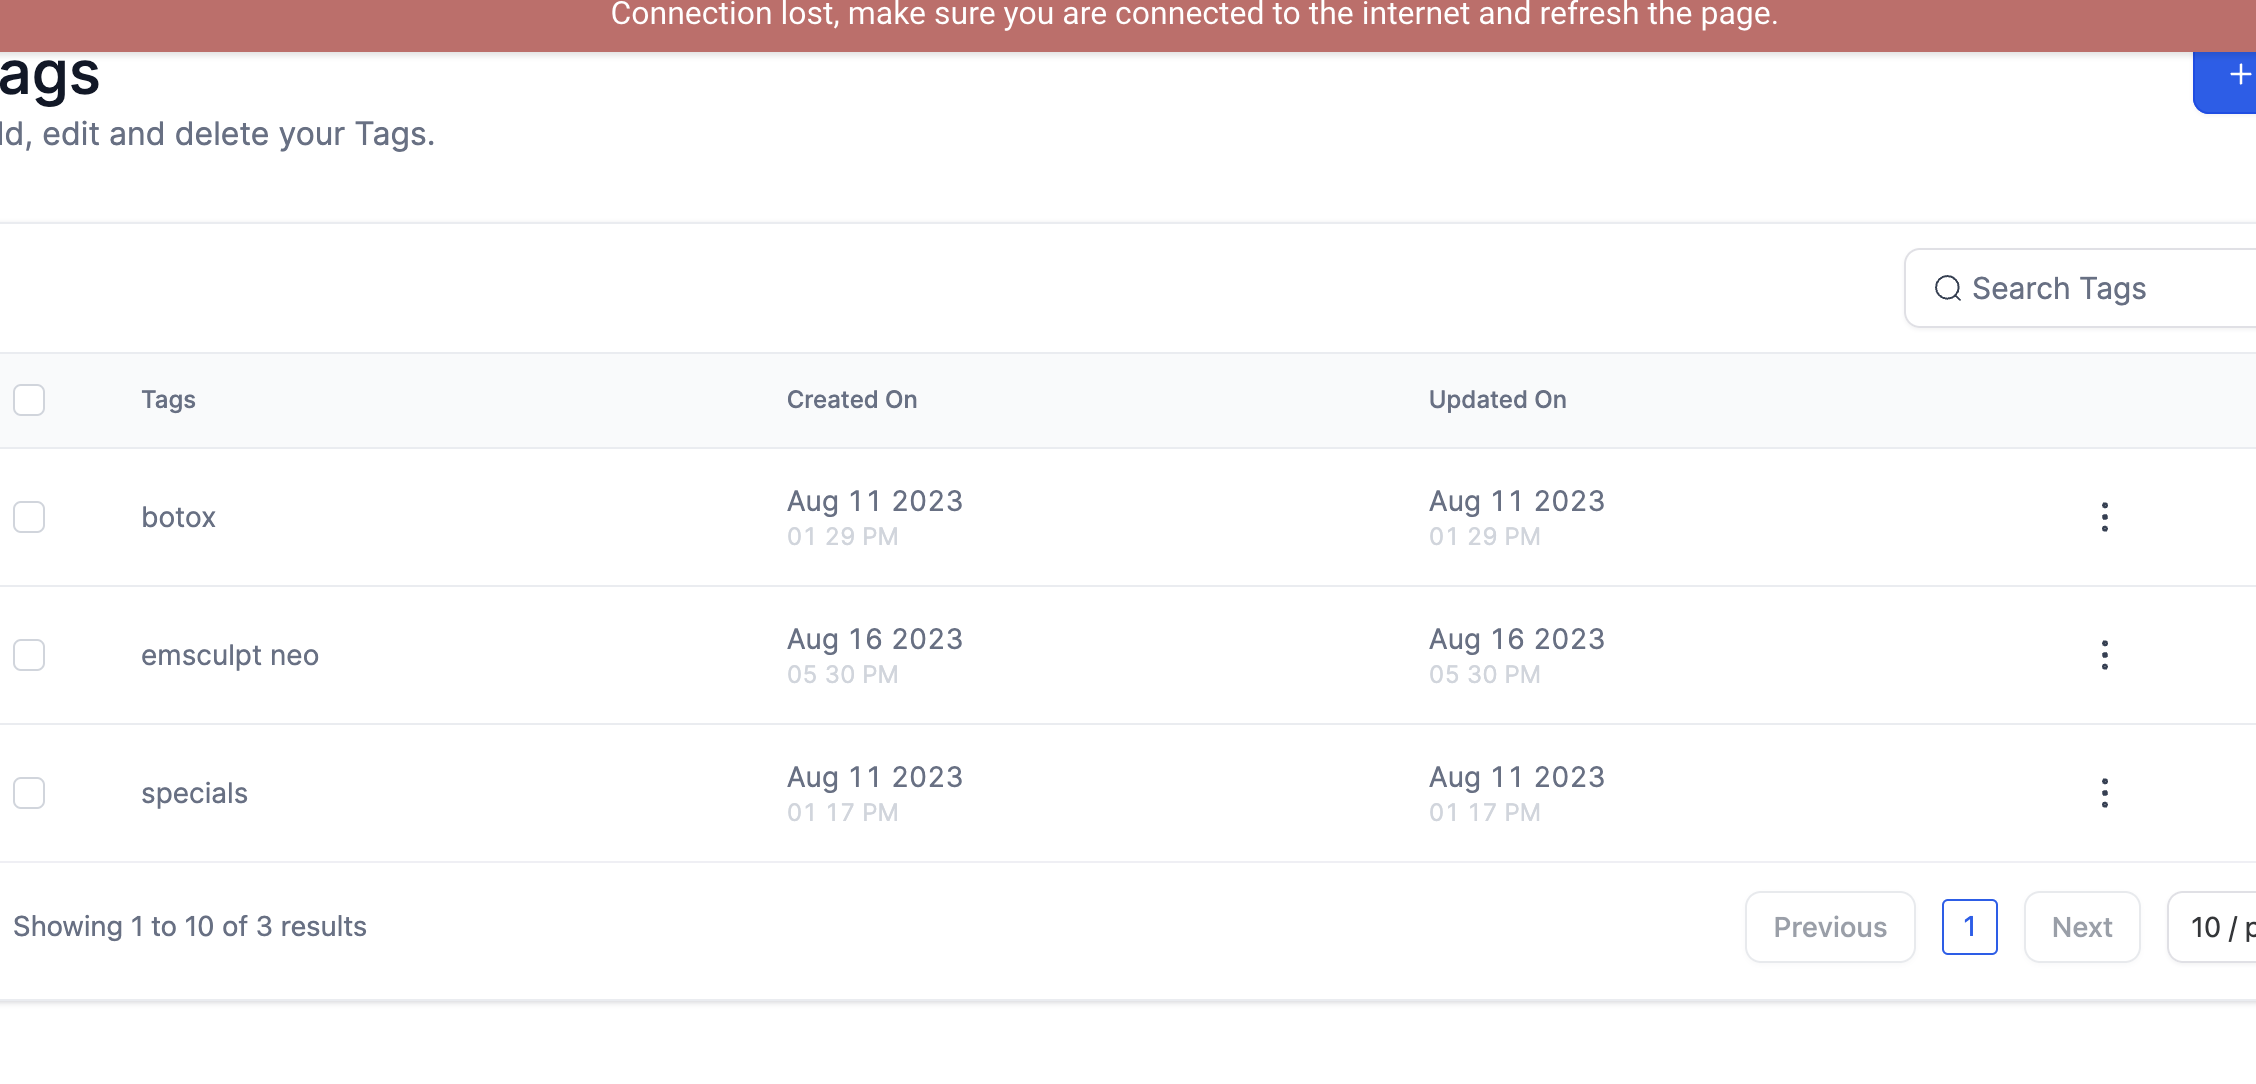The width and height of the screenshot is (2256, 1084).
Task: Click the Created On column header
Action: point(852,400)
